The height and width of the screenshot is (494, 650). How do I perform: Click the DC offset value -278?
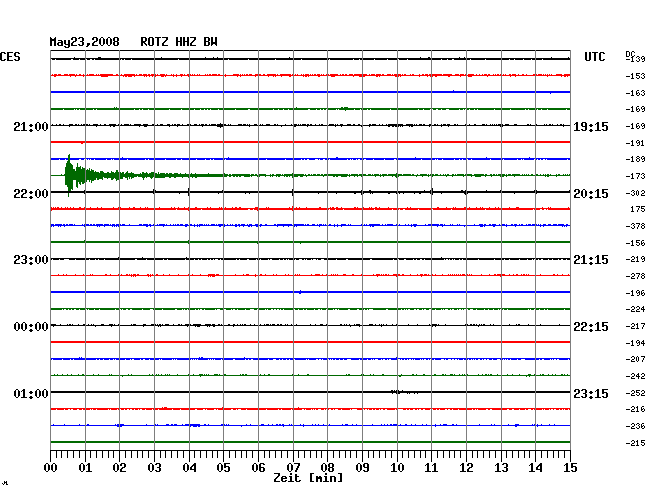[635, 276]
